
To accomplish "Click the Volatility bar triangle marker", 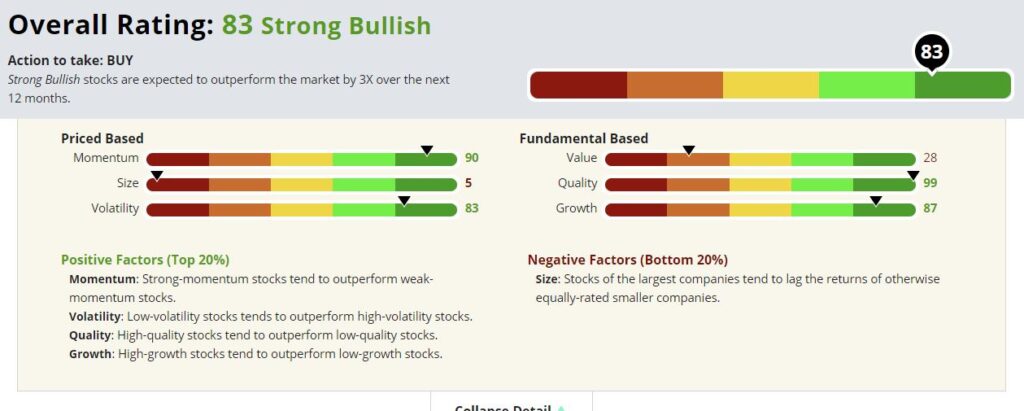I will [x=404, y=201].
